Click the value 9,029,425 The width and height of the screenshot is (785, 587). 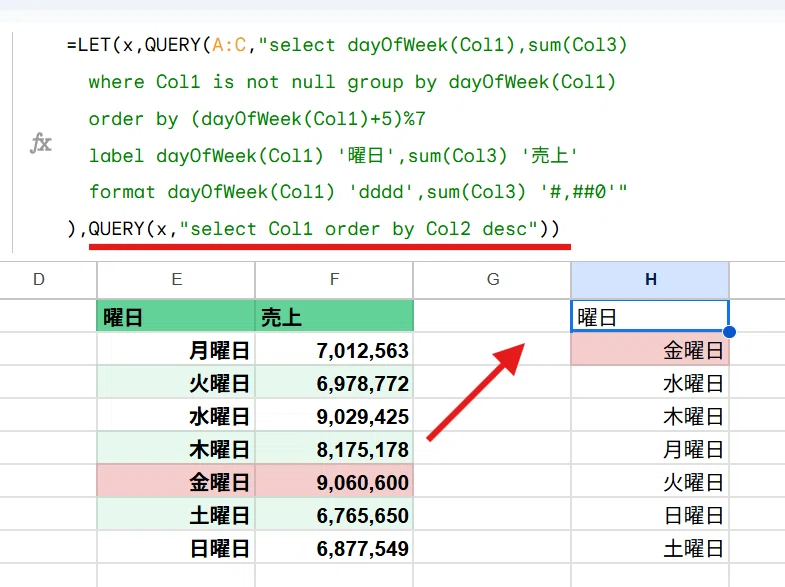(362, 416)
